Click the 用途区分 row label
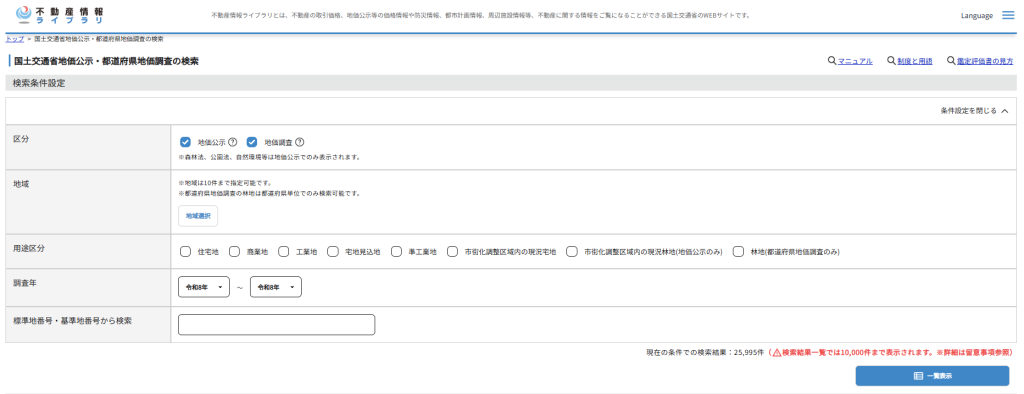Screen dimensions: 1024x394 [29, 249]
